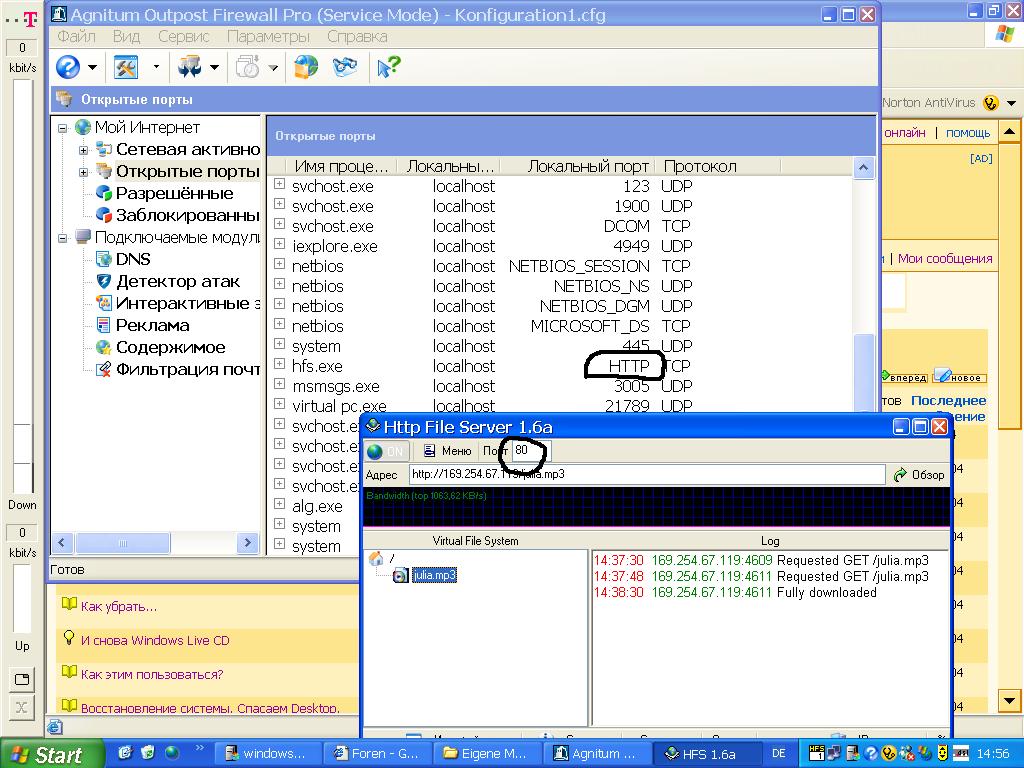1024x768 pixels.
Task: Open the Параметры menu
Action: click(x=268, y=37)
